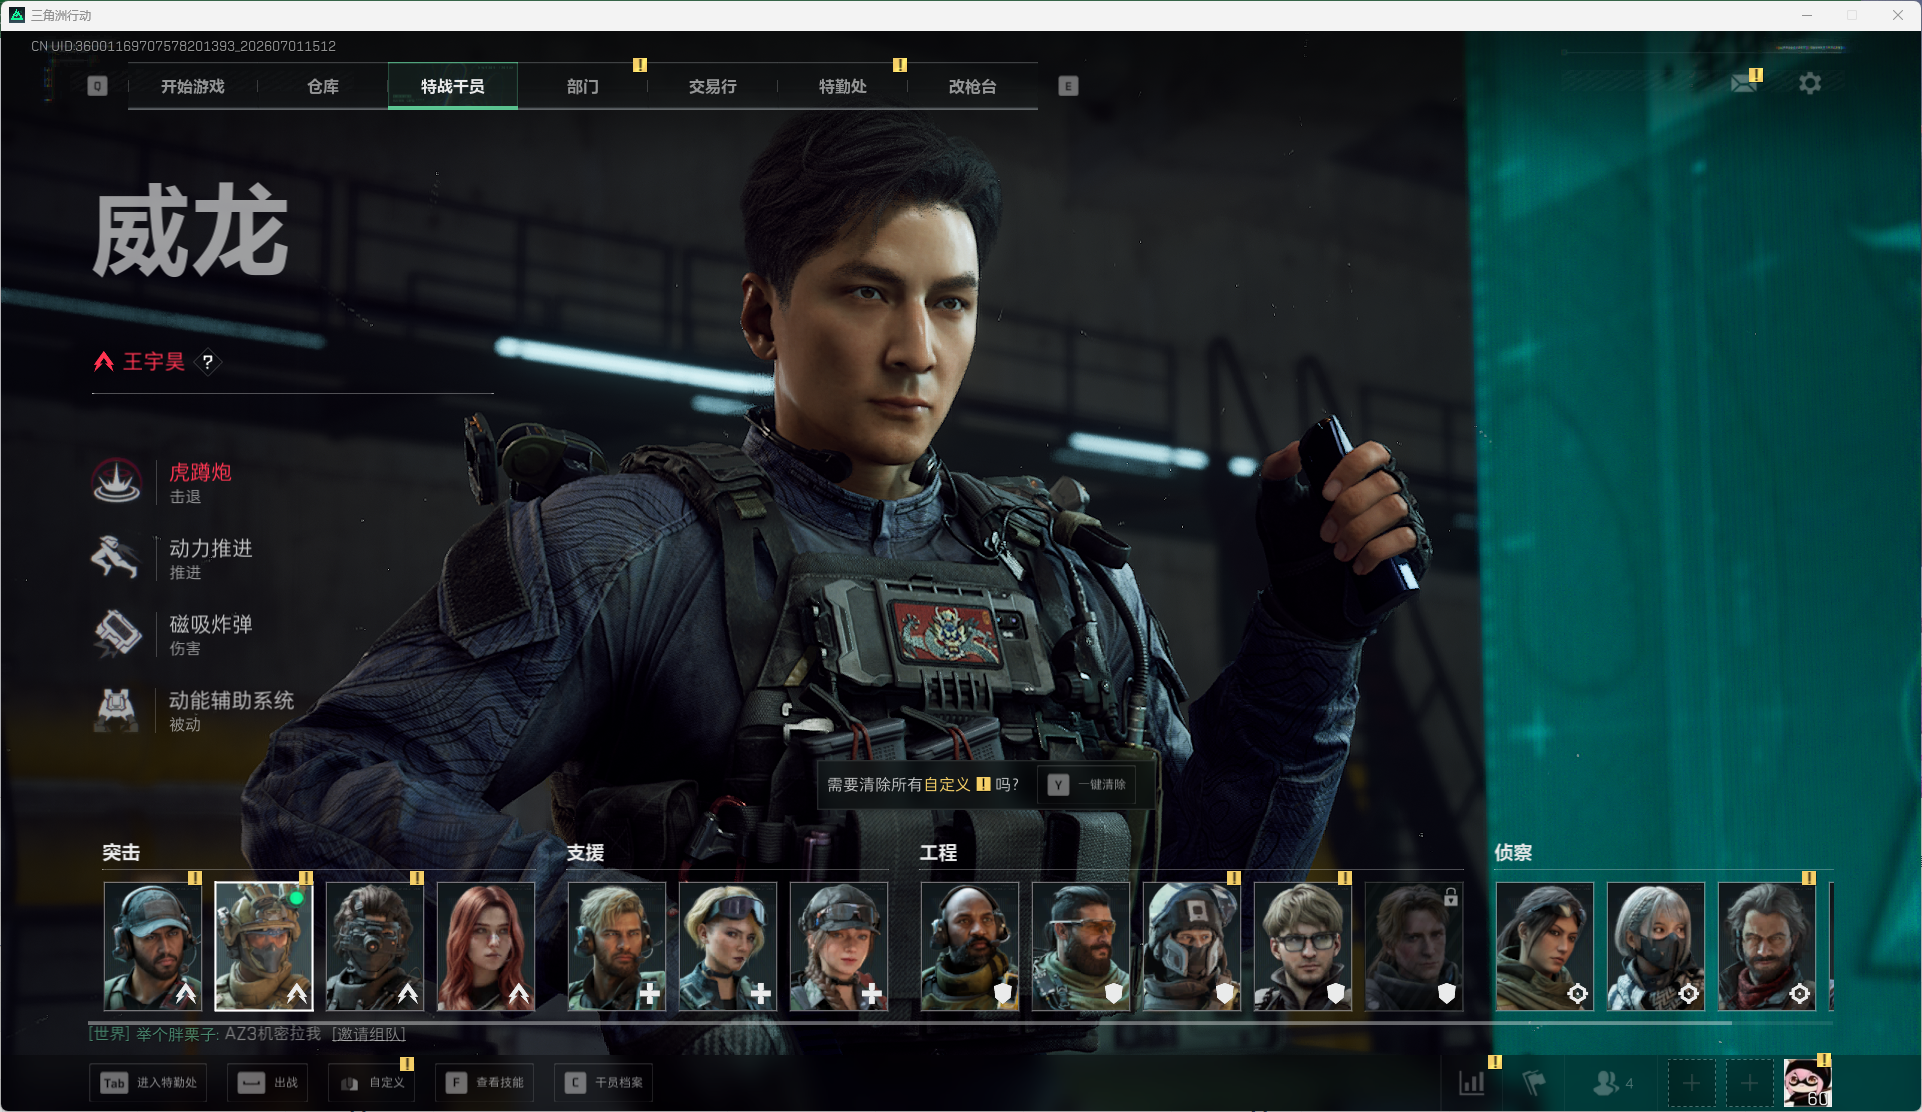Select the red-haired assault operator portrait
Image resolution: width=1922 pixels, height=1112 pixels.
click(x=486, y=946)
